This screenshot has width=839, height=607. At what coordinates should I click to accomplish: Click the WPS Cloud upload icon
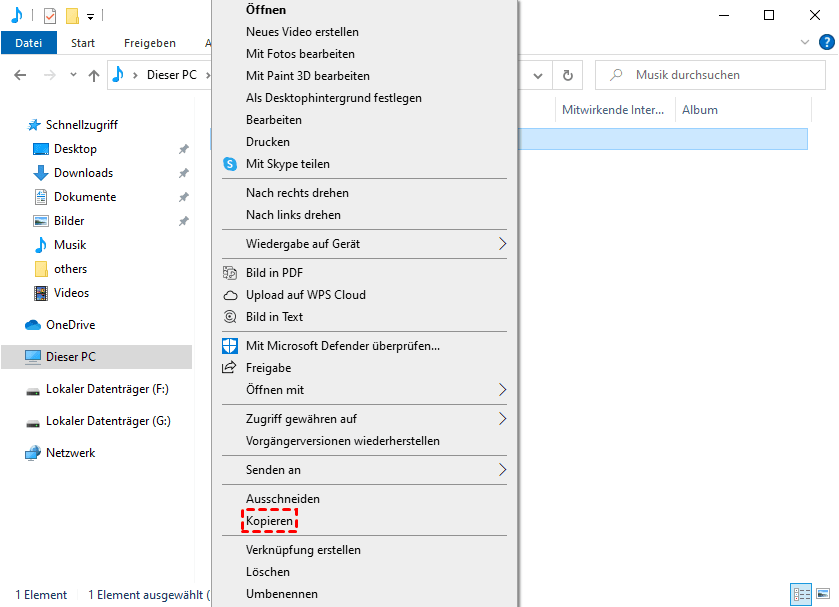pyautogui.click(x=230, y=295)
